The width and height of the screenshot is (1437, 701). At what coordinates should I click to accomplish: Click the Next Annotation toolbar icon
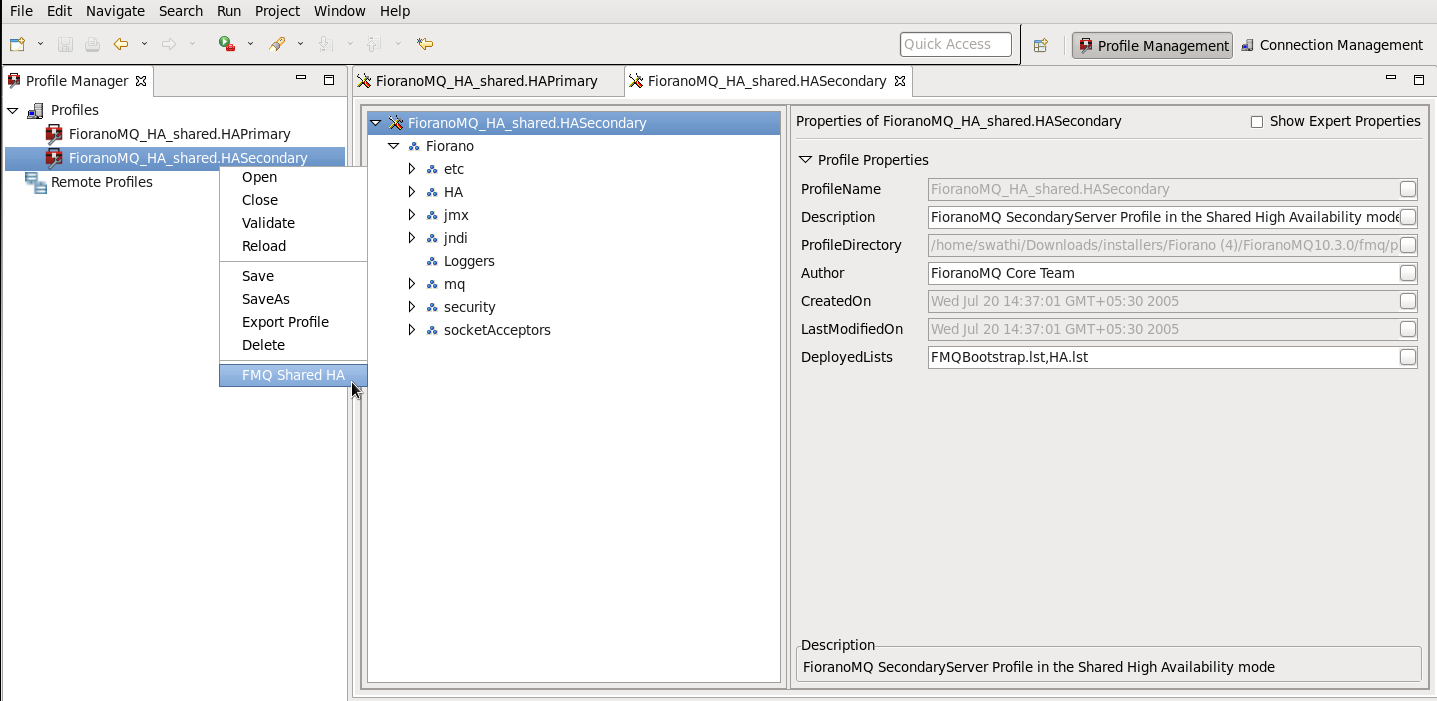[x=324, y=44]
